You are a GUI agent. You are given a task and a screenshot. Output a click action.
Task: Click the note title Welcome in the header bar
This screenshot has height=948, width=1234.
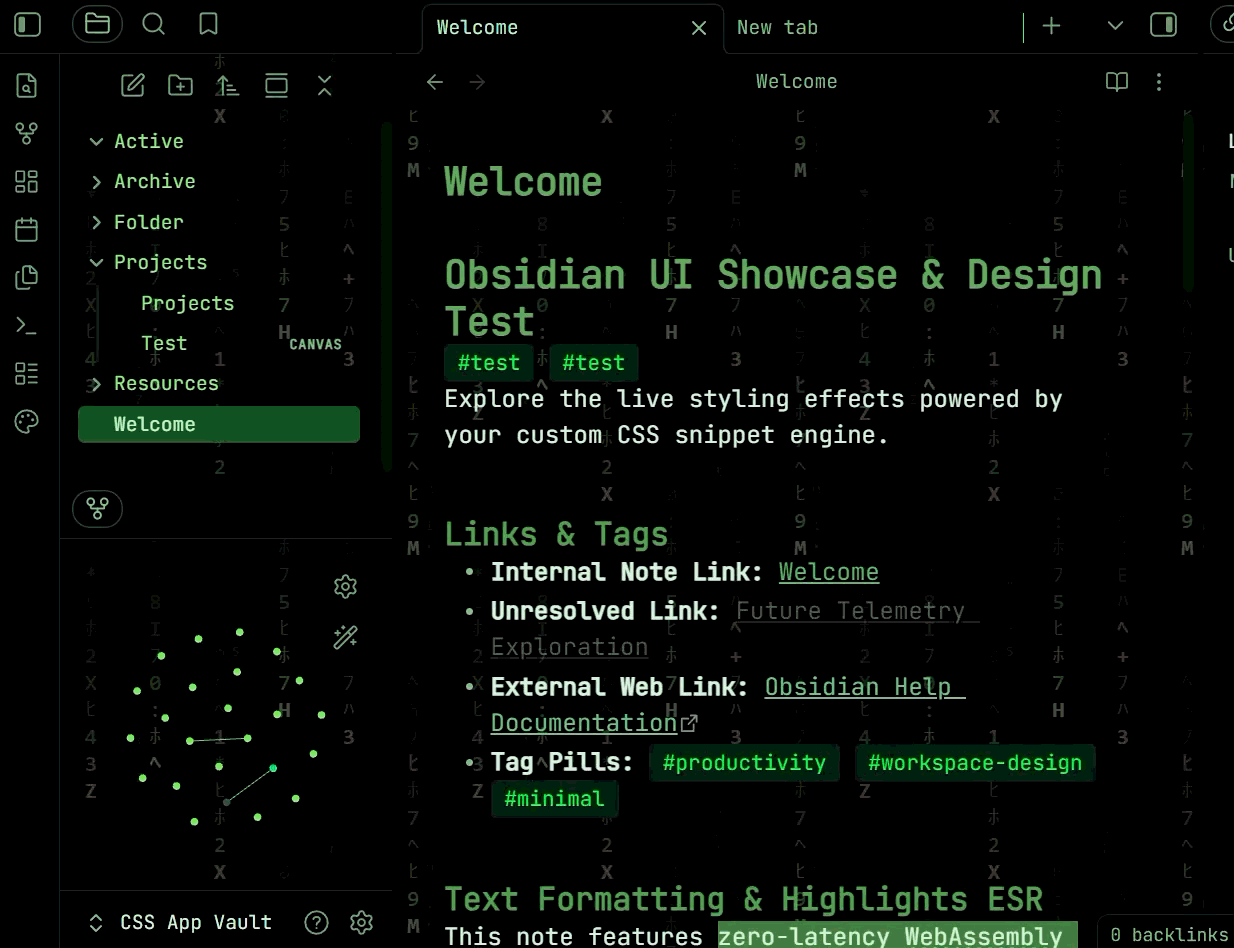click(796, 82)
